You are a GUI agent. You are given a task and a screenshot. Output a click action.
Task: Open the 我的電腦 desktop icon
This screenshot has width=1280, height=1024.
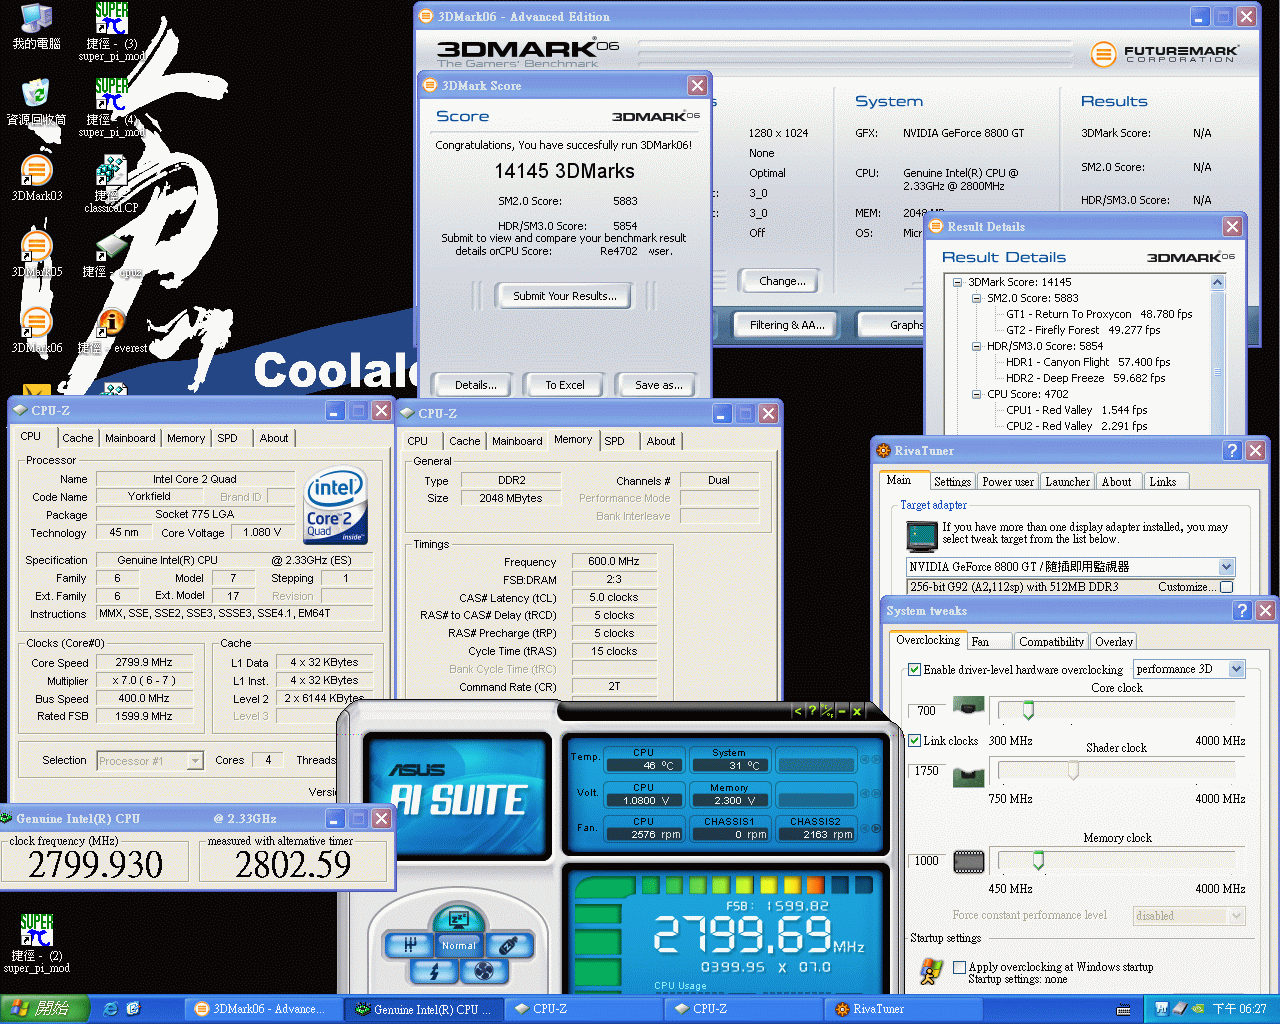[x=36, y=26]
